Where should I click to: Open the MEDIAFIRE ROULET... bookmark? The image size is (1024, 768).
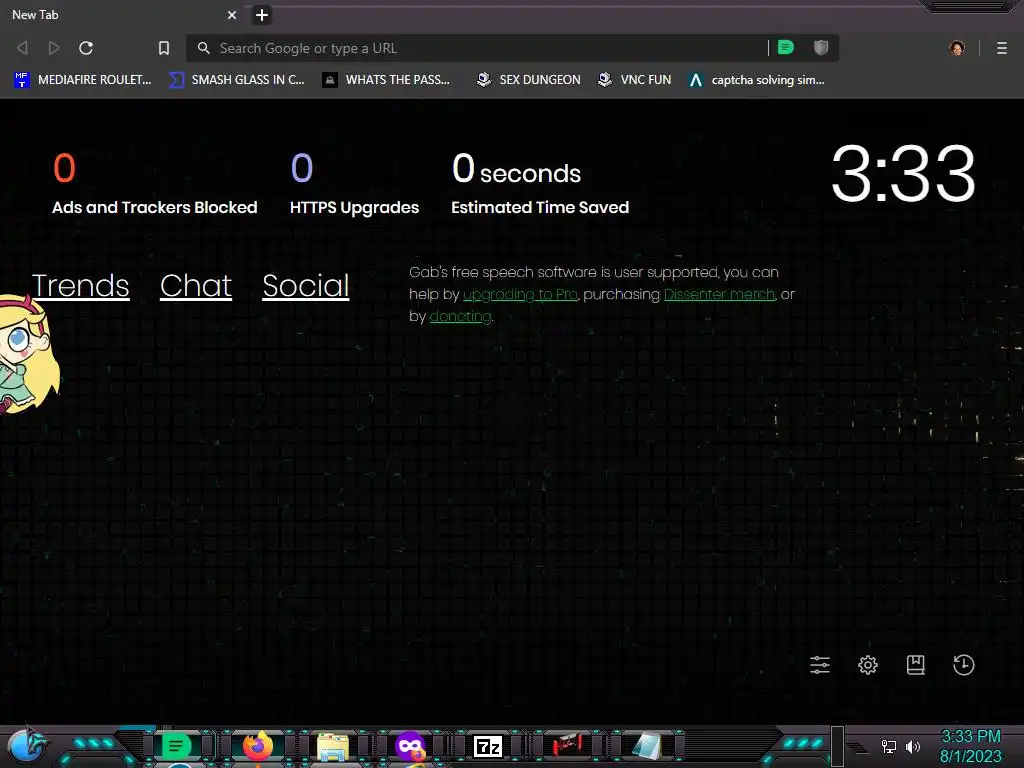tap(83, 80)
